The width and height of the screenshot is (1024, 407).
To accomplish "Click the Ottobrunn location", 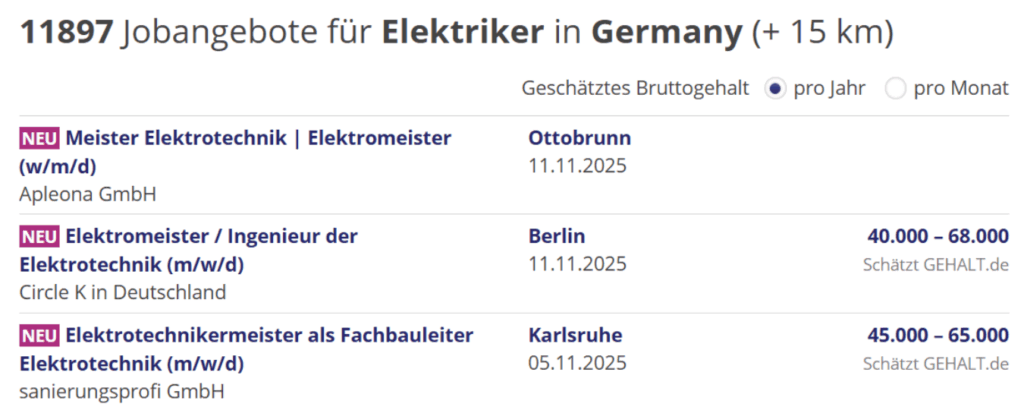I will pyautogui.click(x=579, y=138).
